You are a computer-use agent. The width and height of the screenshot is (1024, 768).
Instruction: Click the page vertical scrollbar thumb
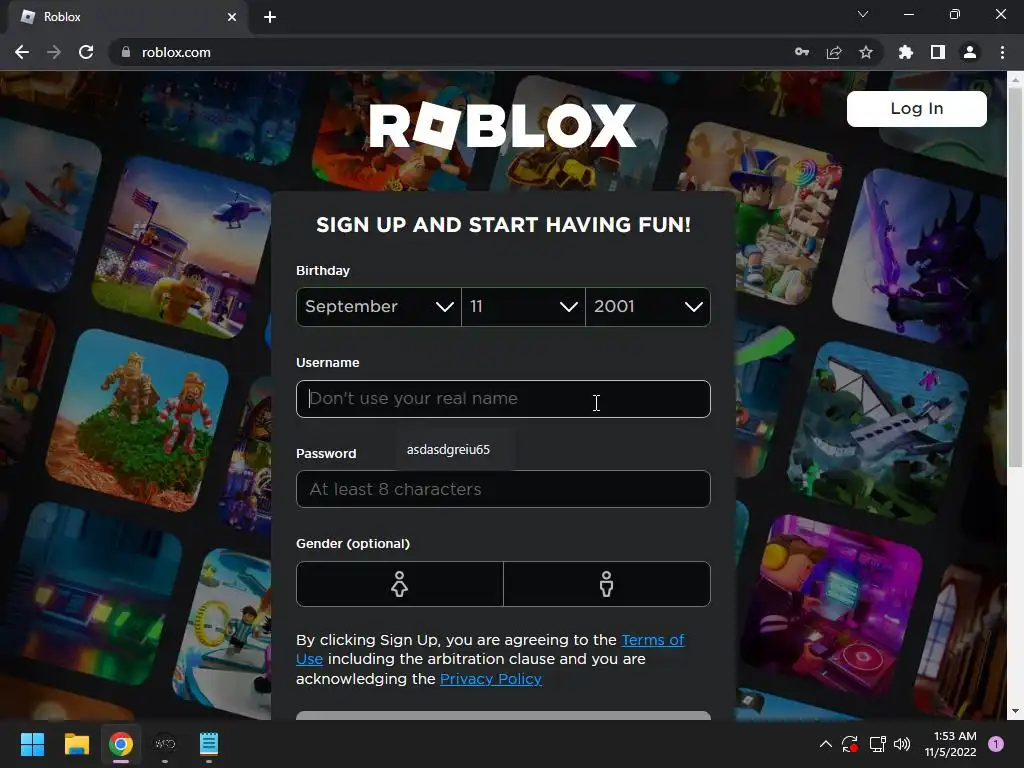1015,278
